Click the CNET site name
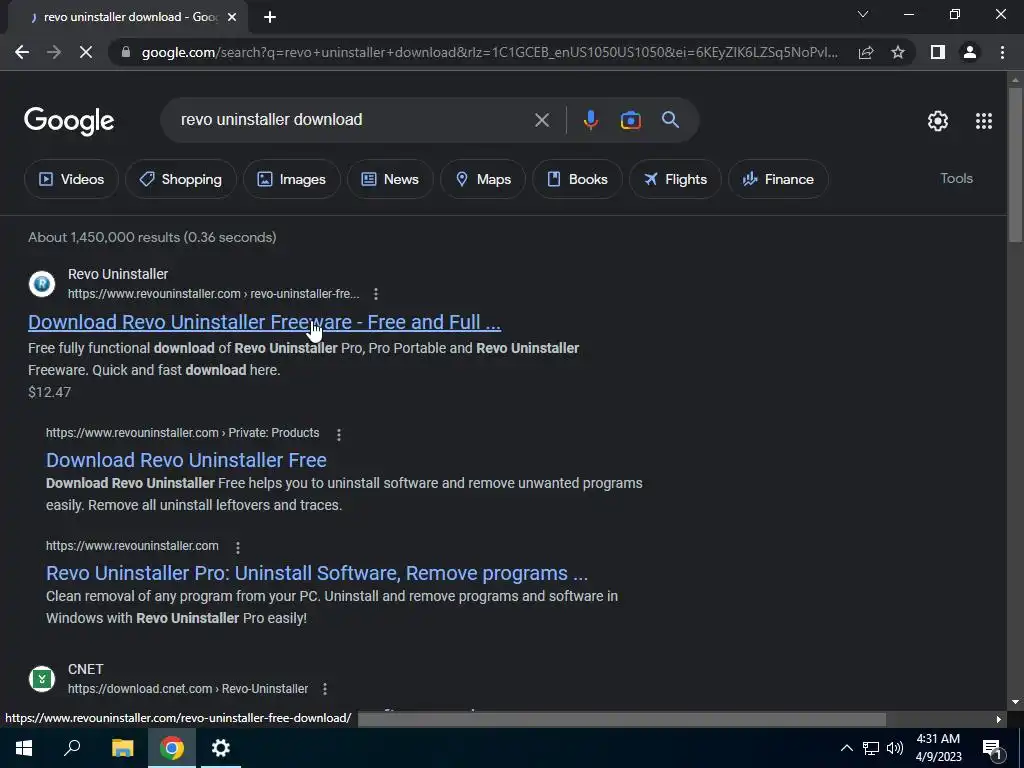This screenshot has width=1024, height=768. pyautogui.click(x=86, y=669)
